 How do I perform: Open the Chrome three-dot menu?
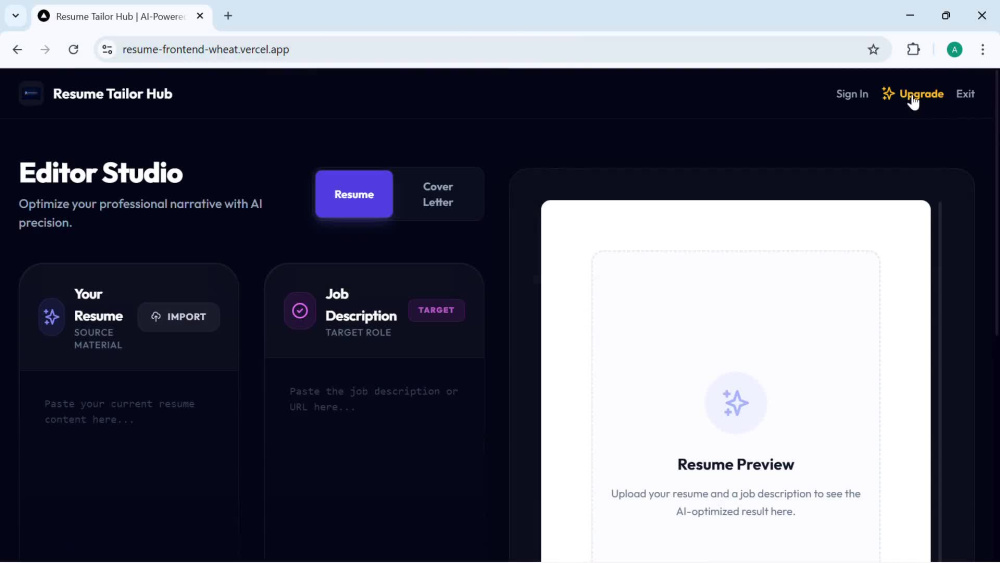[982, 50]
